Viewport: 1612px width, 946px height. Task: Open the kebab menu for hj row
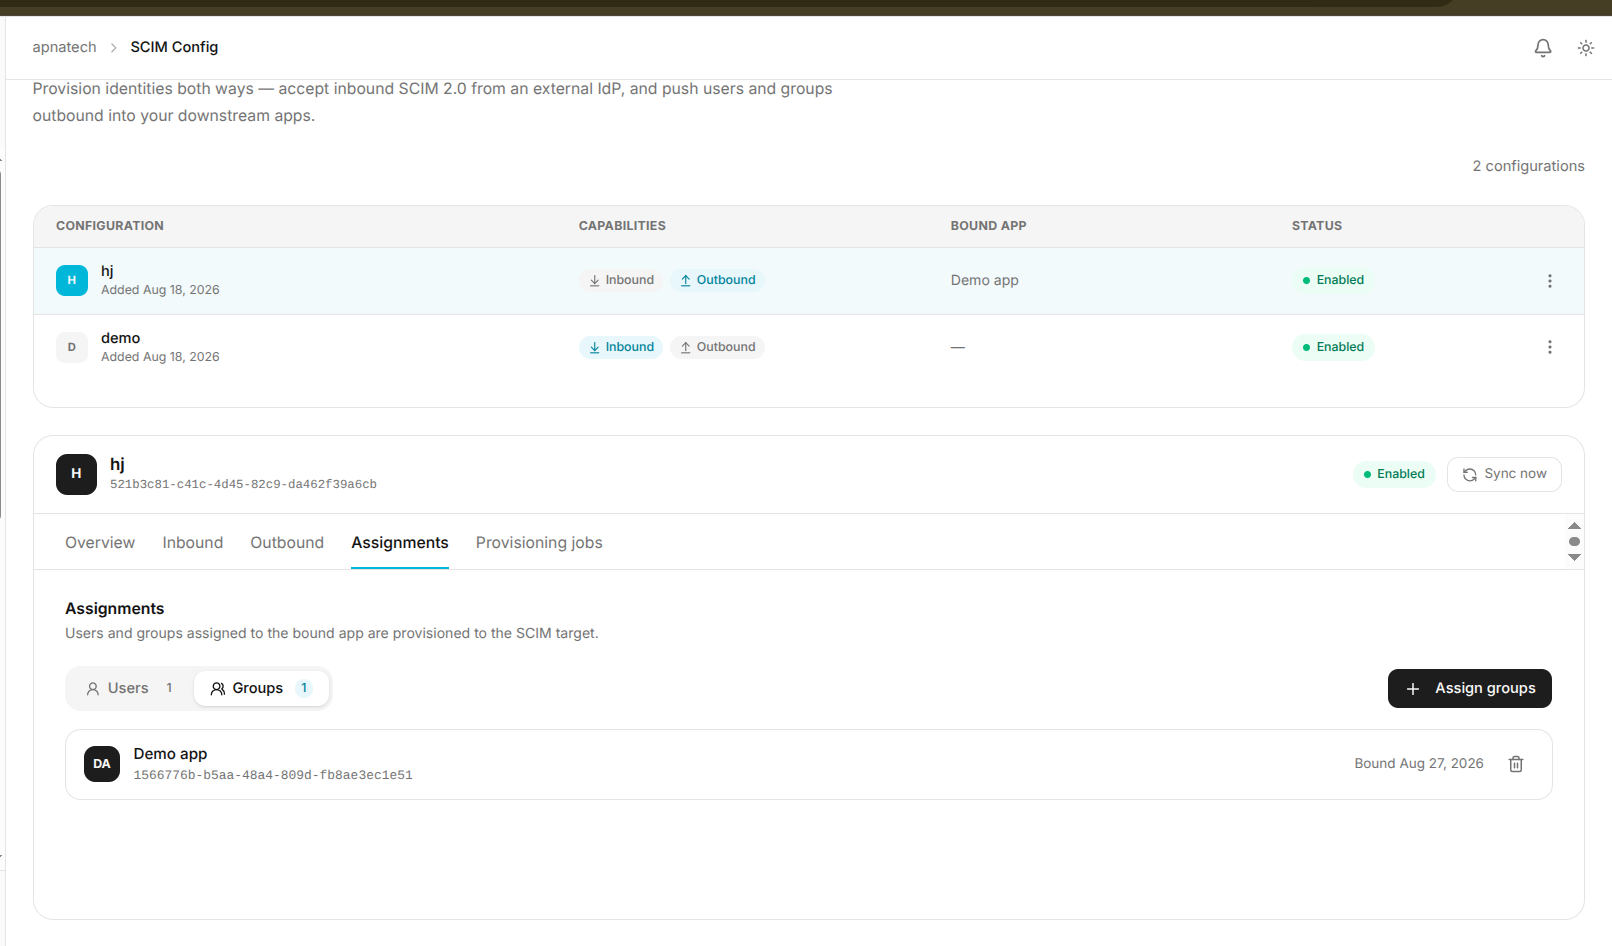point(1550,281)
